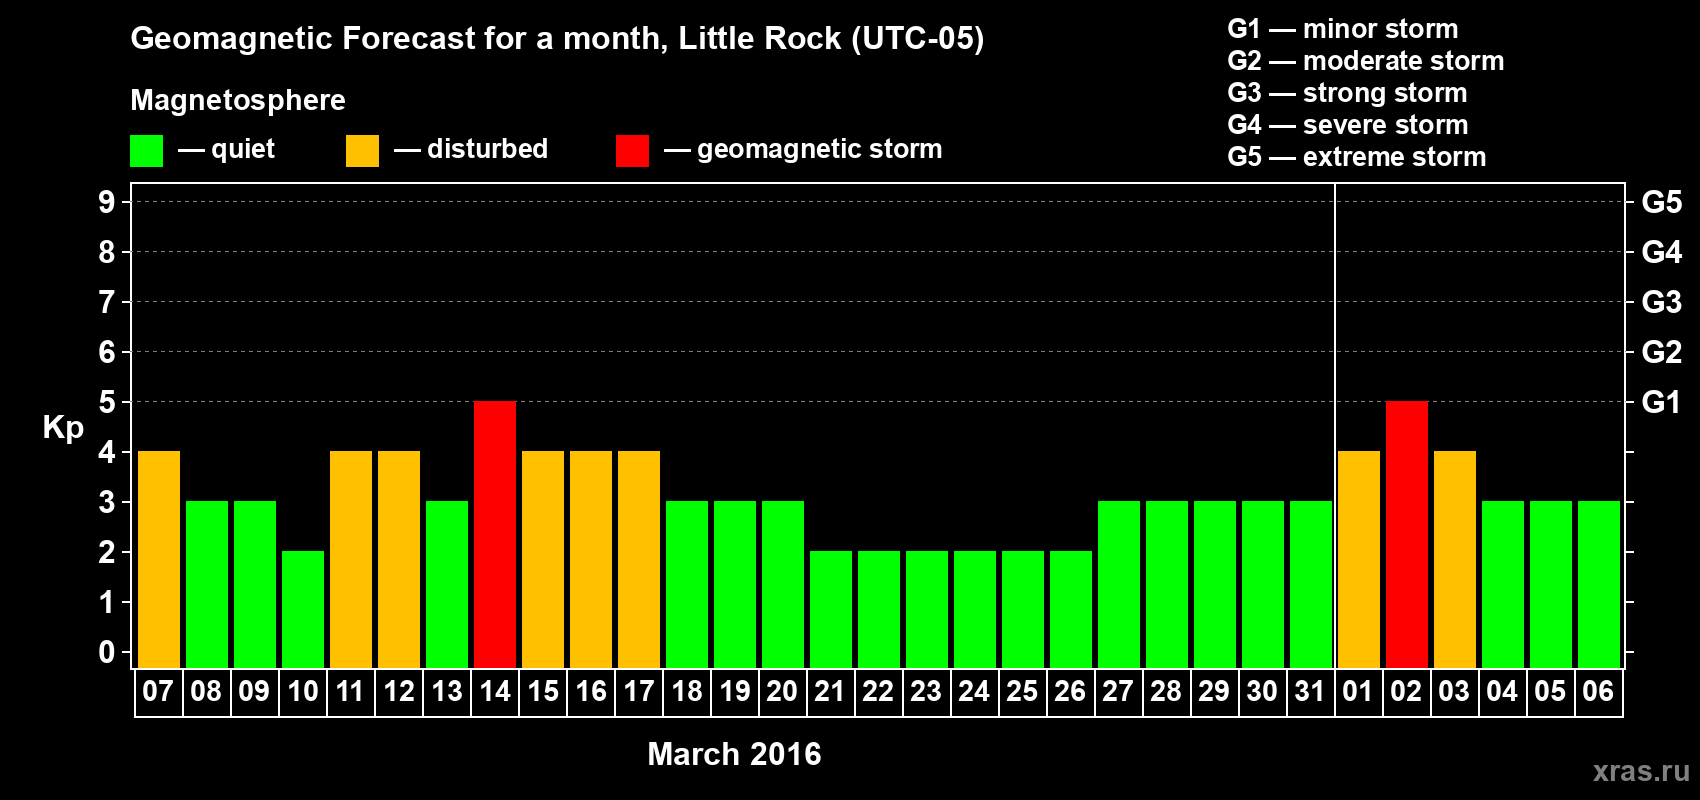This screenshot has width=1700, height=800.
Task: Click the date label 22
Action: (878, 691)
